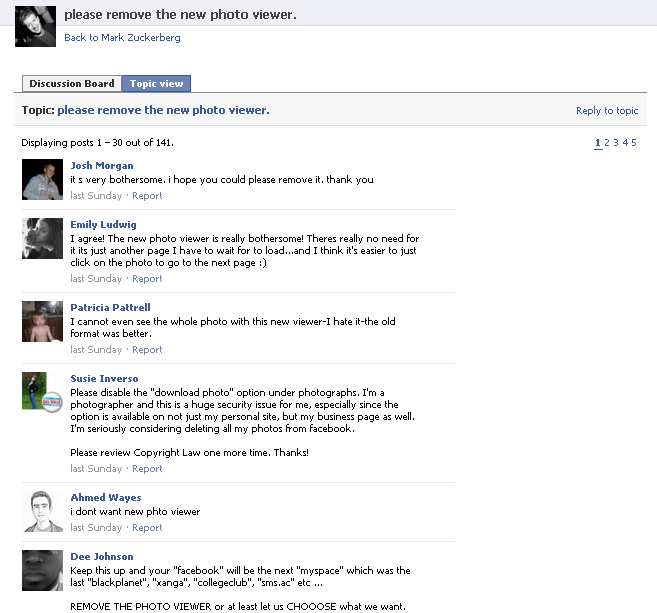Jump to page 5 of posts
Image resolution: width=657 pixels, height=613 pixels.
(x=634, y=142)
